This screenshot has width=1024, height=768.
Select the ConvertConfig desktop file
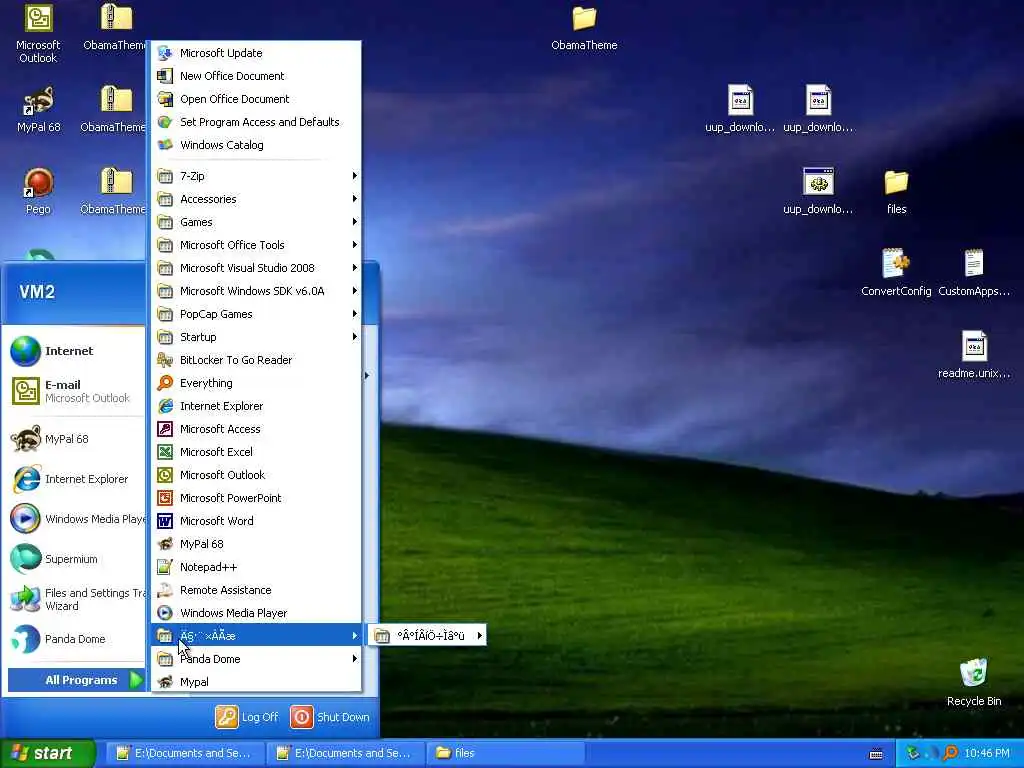click(x=896, y=273)
